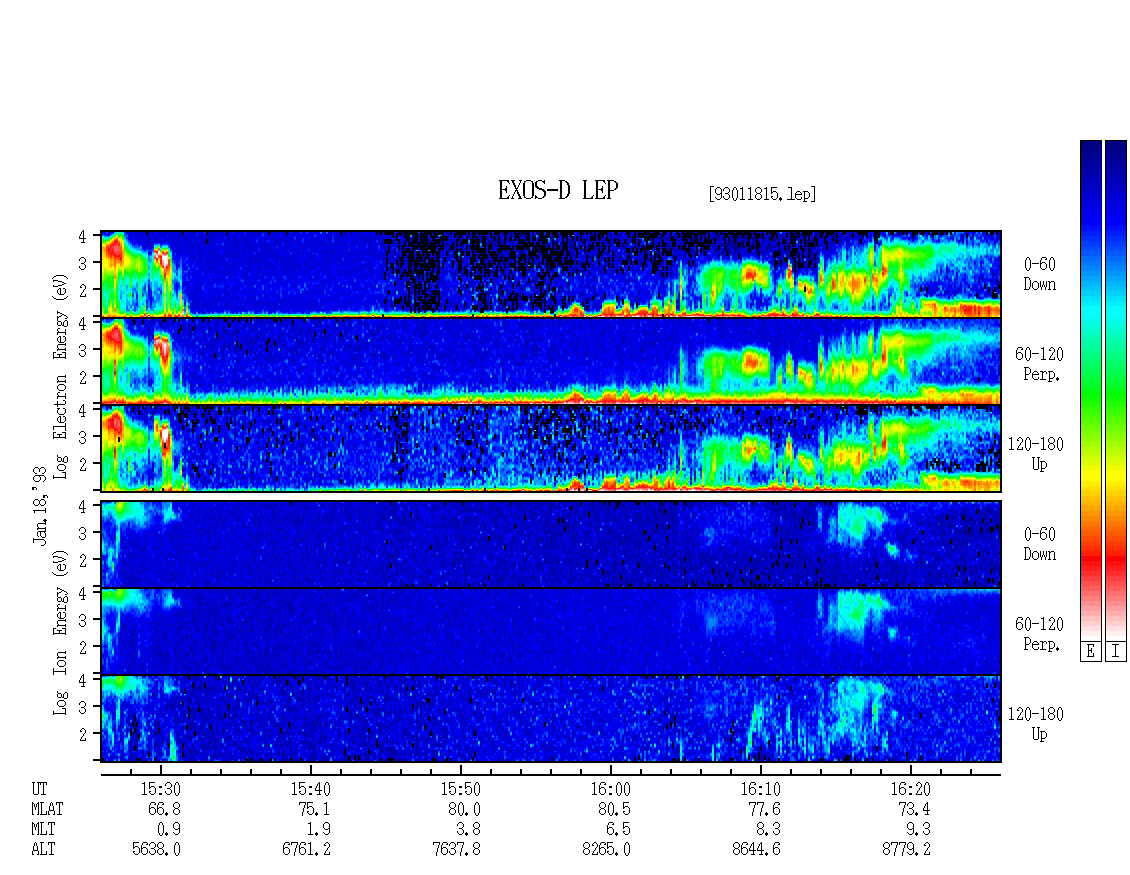Select the ion 120-180 Up label
The image size is (1130, 875).
[1036, 724]
